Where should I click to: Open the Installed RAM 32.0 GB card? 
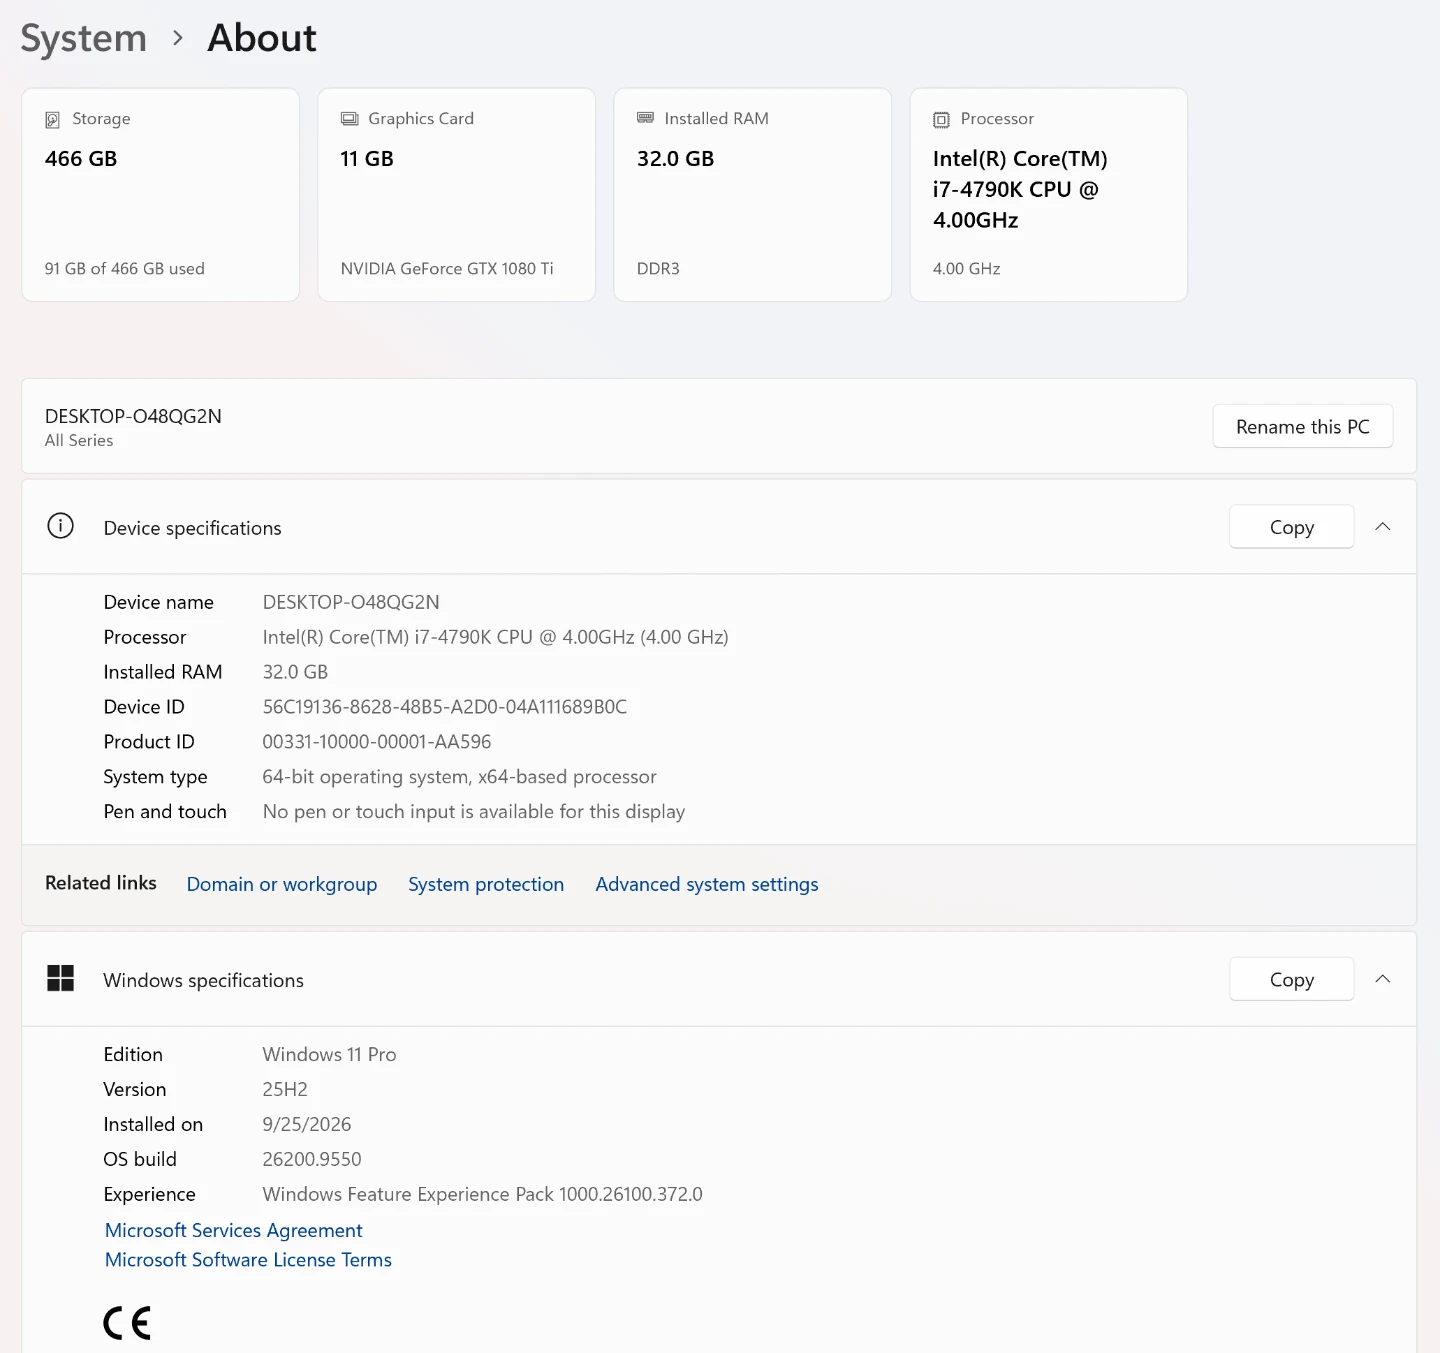(x=752, y=195)
